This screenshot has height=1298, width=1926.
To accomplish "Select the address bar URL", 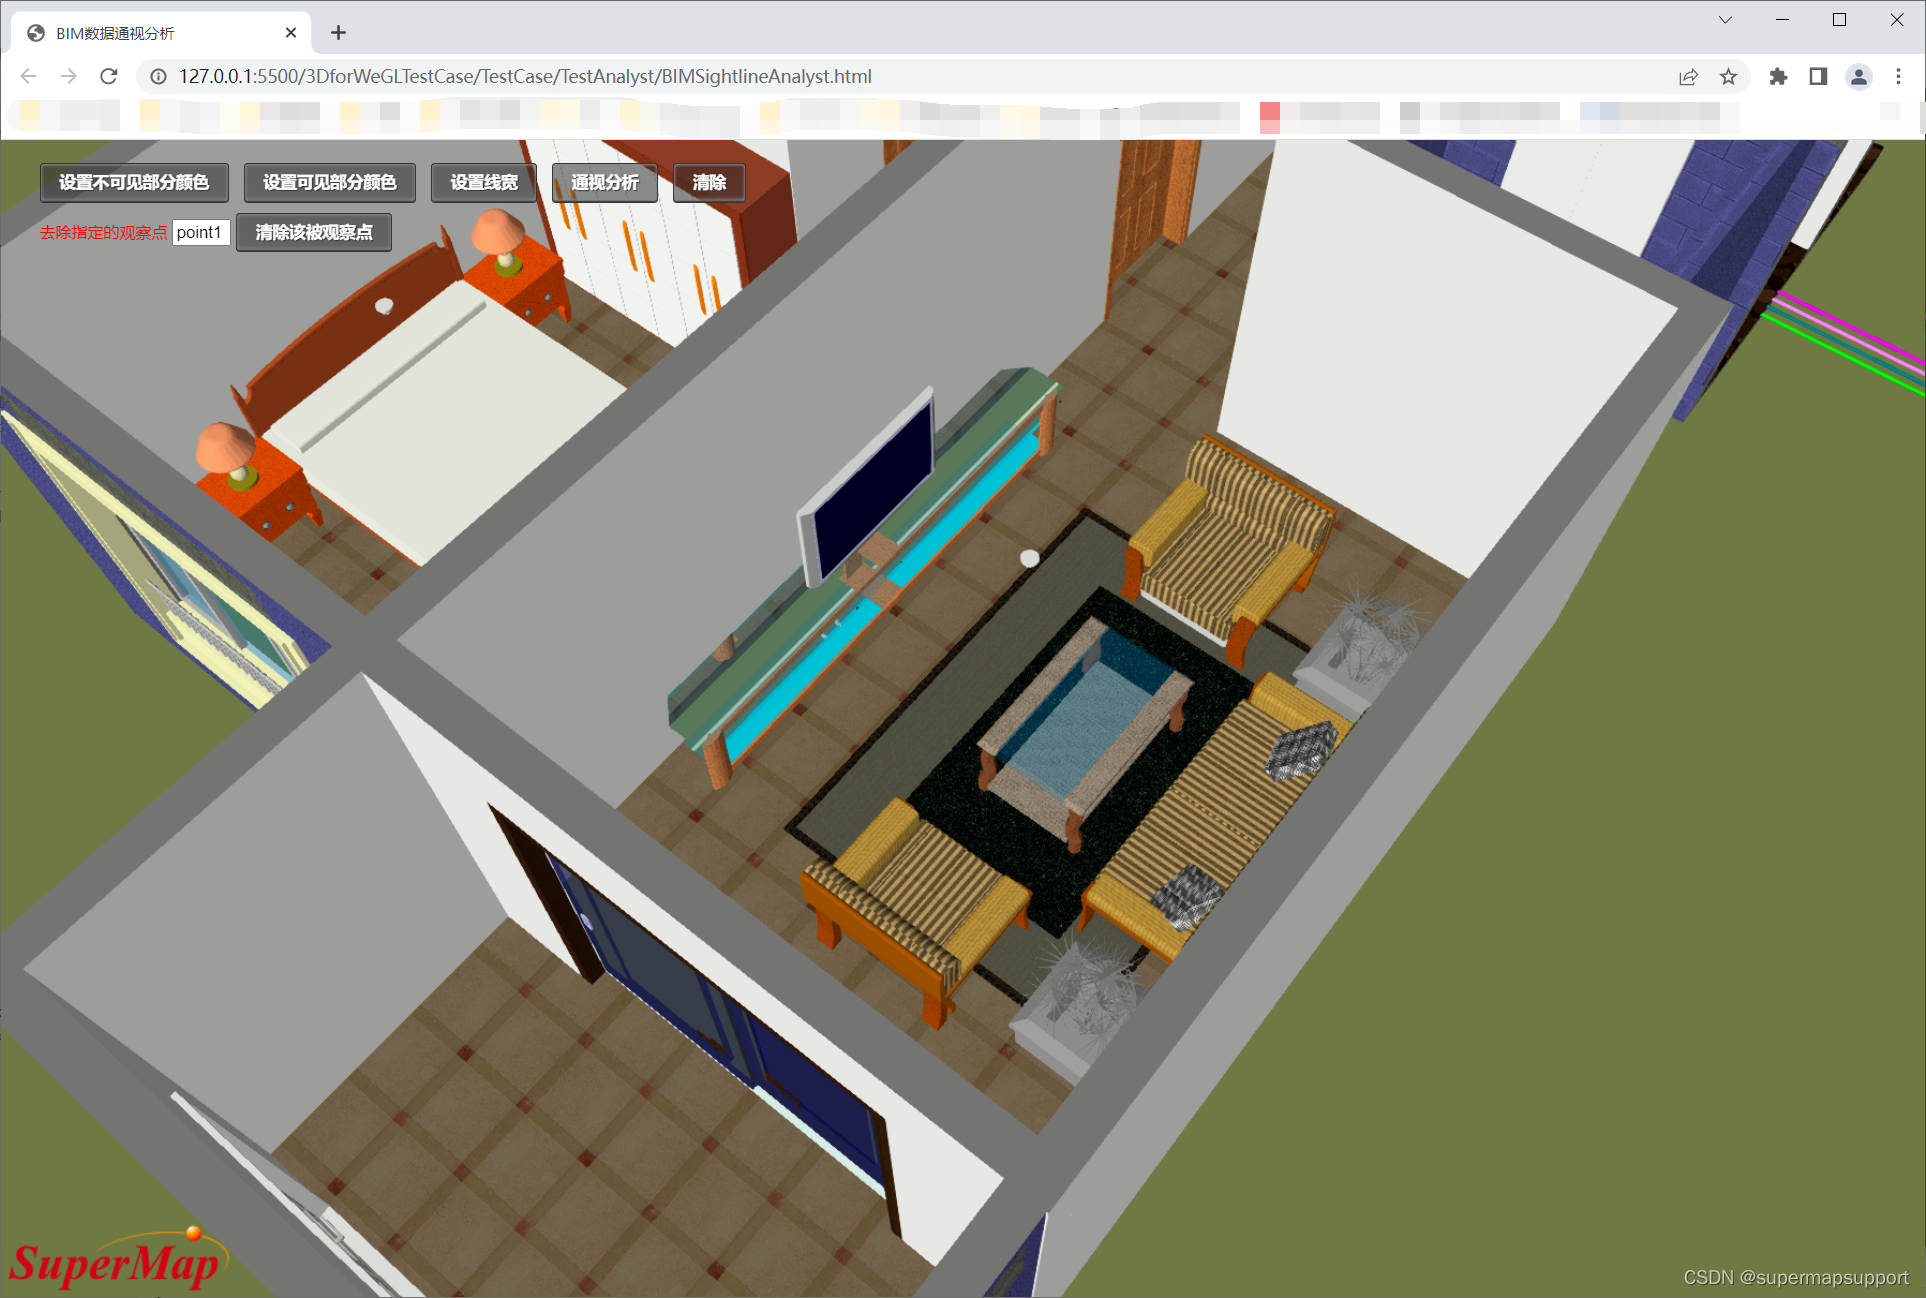I will (525, 77).
